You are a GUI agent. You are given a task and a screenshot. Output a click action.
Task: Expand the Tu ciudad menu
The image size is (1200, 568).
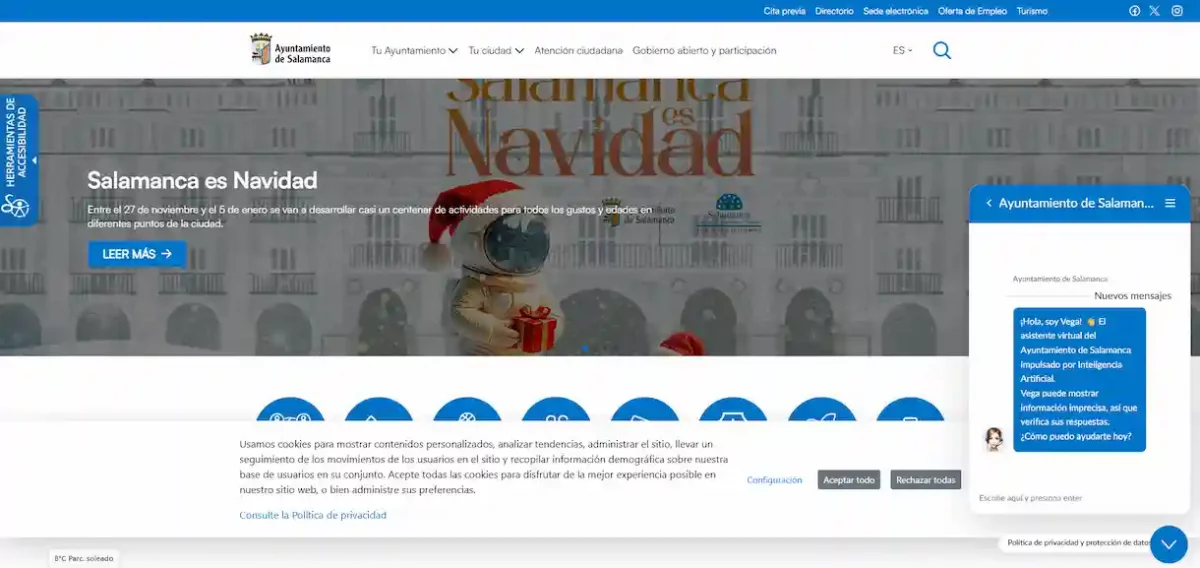point(496,51)
